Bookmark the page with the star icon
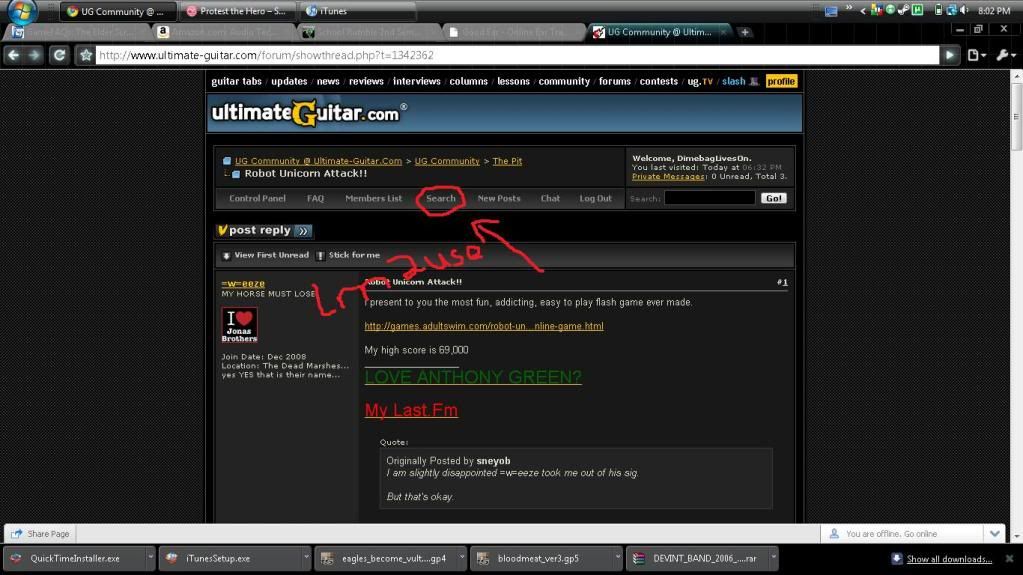Screen dimensions: 1023x575 pos(85,55)
